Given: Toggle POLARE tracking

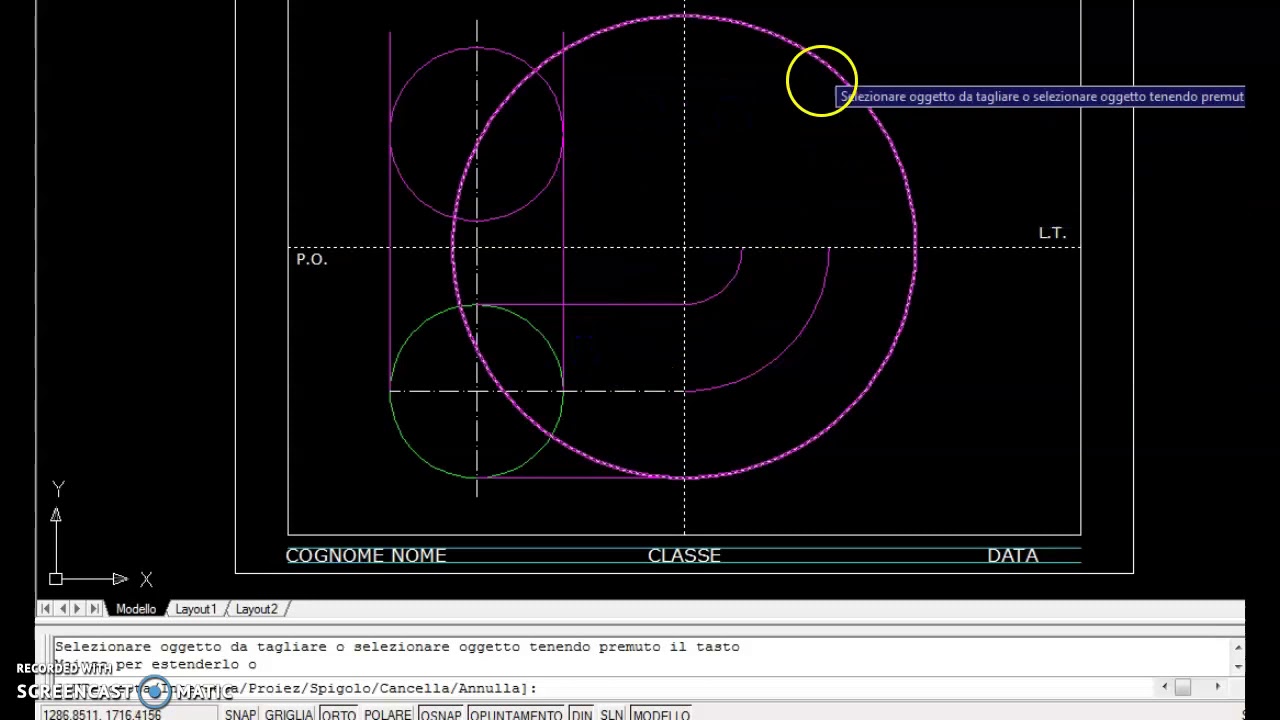Looking at the screenshot, I should (x=388, y=715).
